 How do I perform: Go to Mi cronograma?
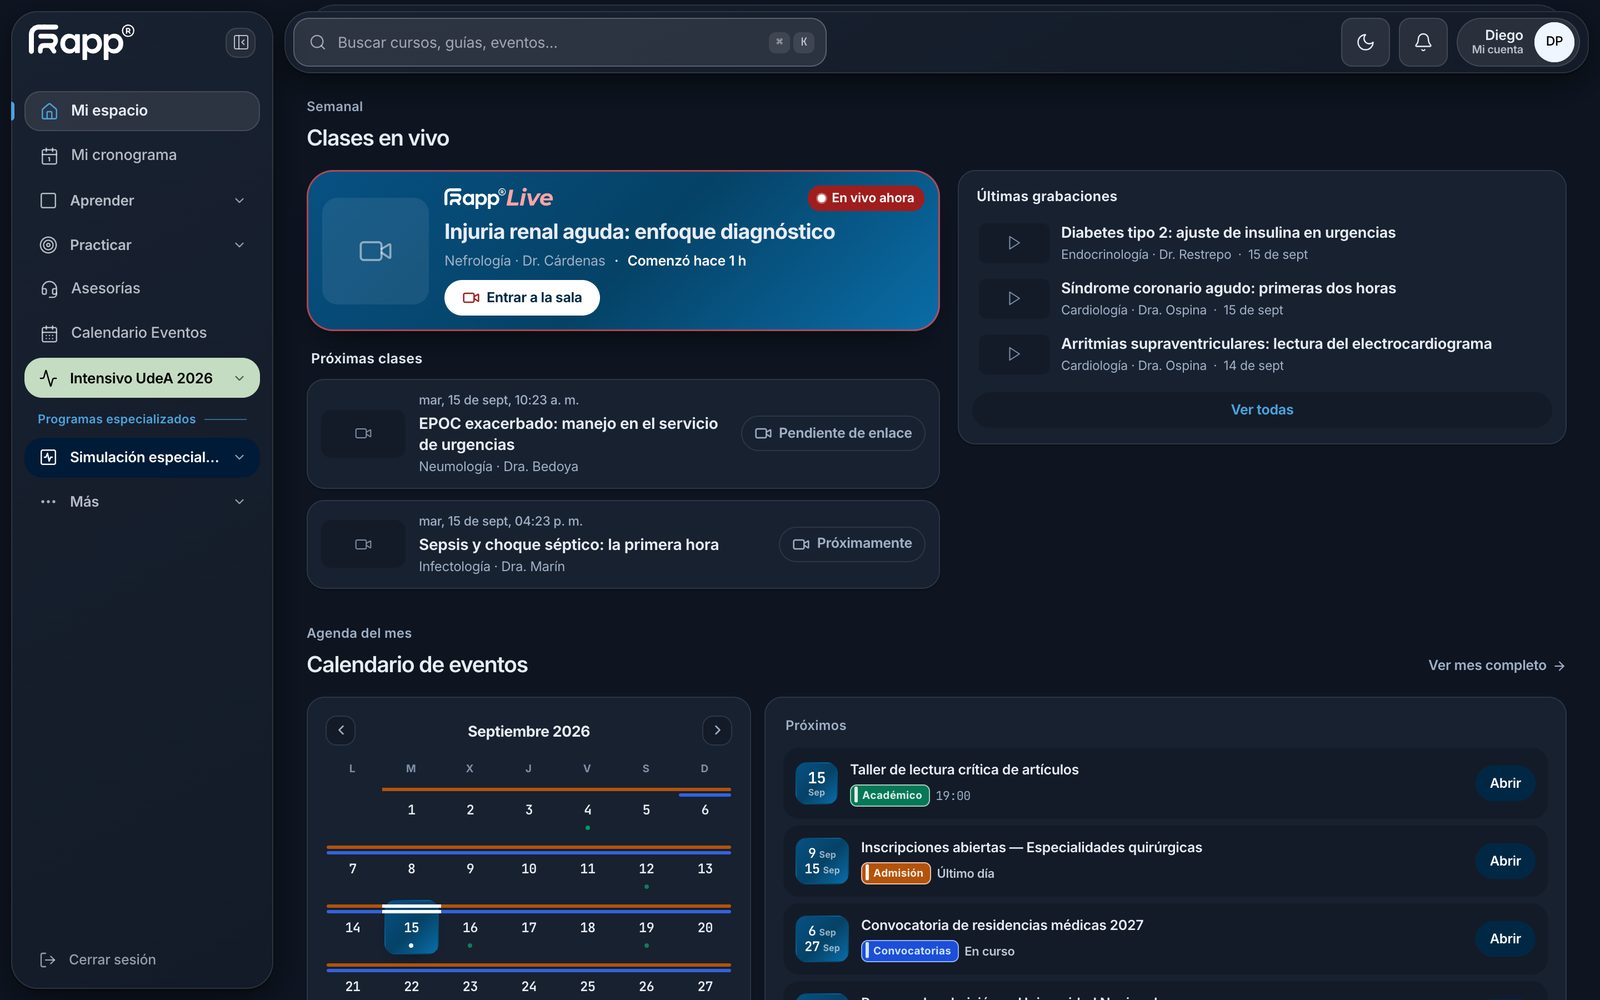[142, 155]
